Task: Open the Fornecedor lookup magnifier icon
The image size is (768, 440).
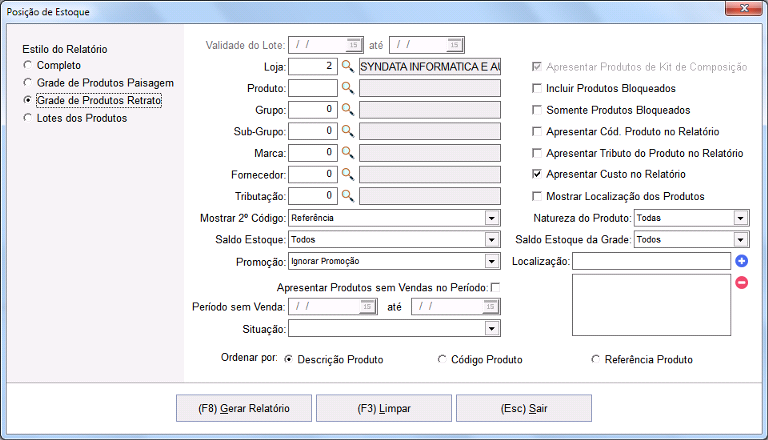Action: (x=348, y=174)
